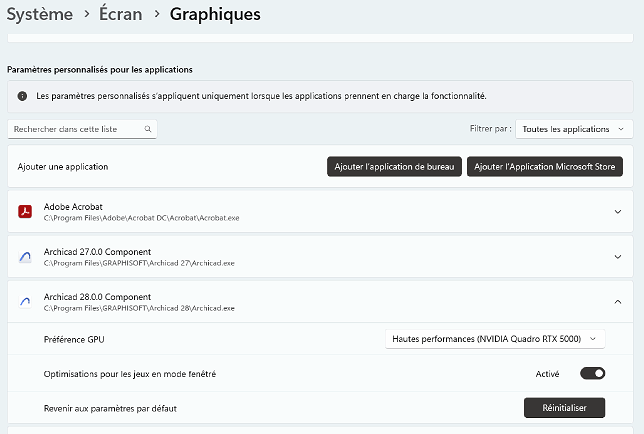This screenshot has width=644, height=434.
Task: Open the Préférence GPU dropdown
Action: tap(495, 339)
